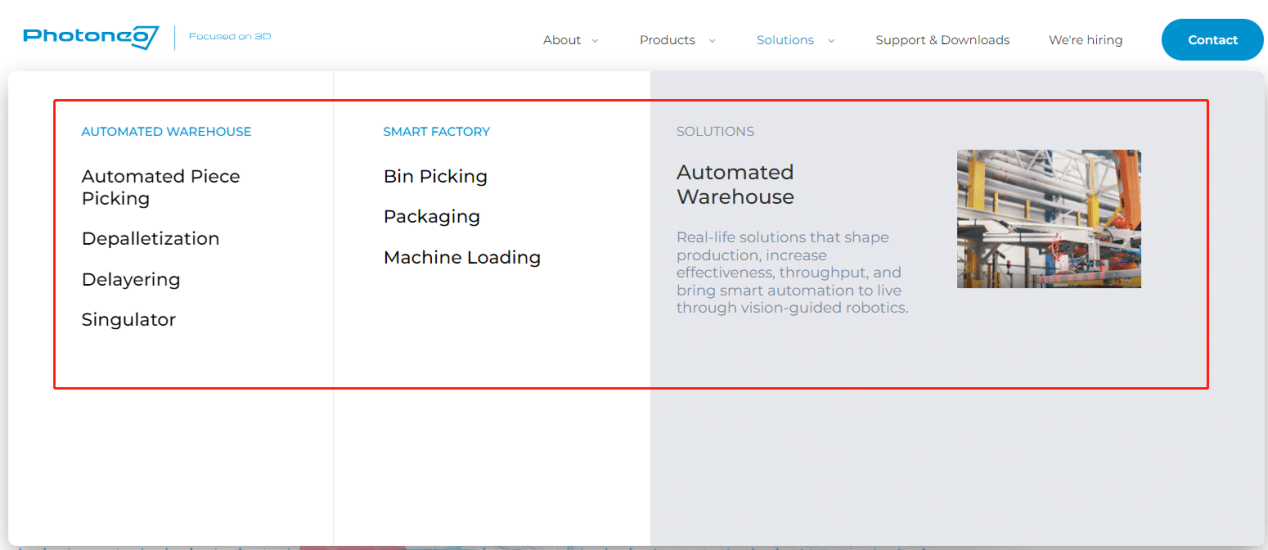Go to Support & Downloads

click(x=942, y=40)
